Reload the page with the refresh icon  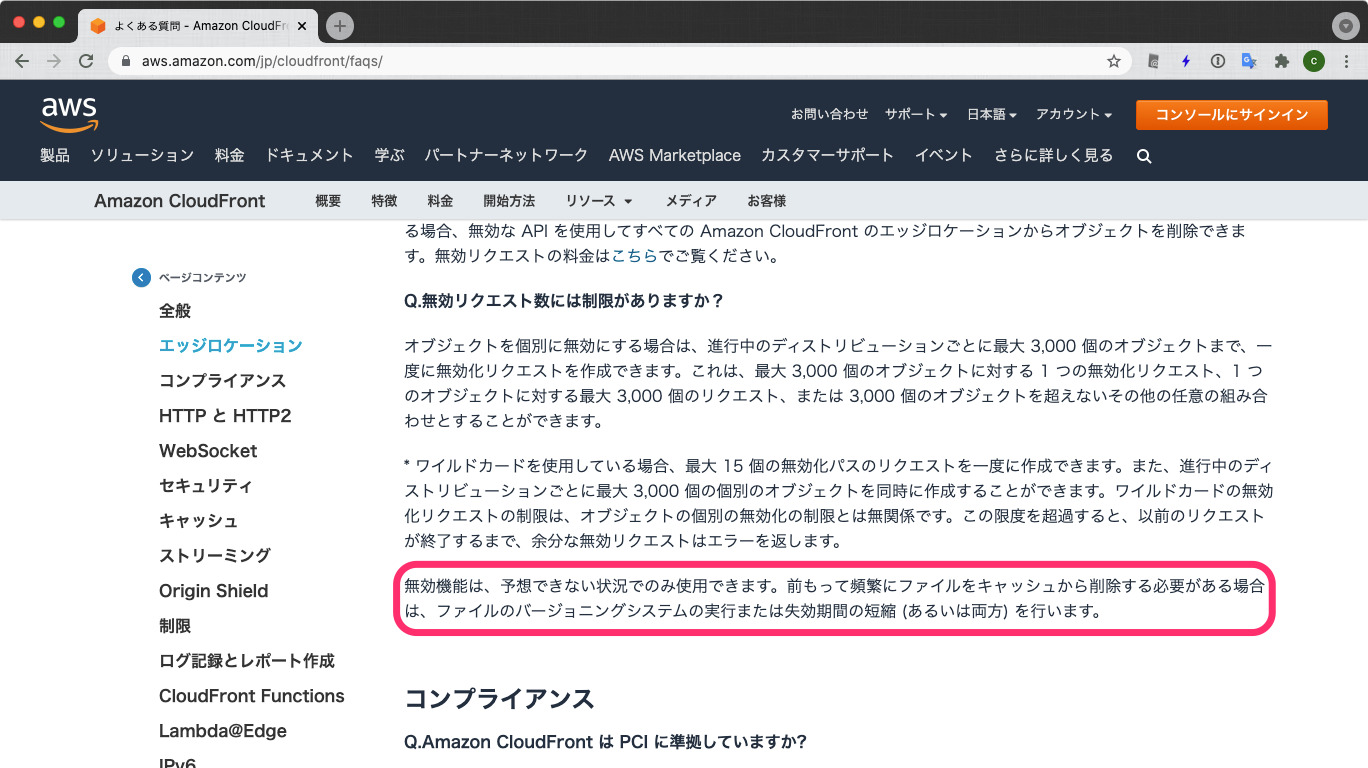[x=87, y=61]
